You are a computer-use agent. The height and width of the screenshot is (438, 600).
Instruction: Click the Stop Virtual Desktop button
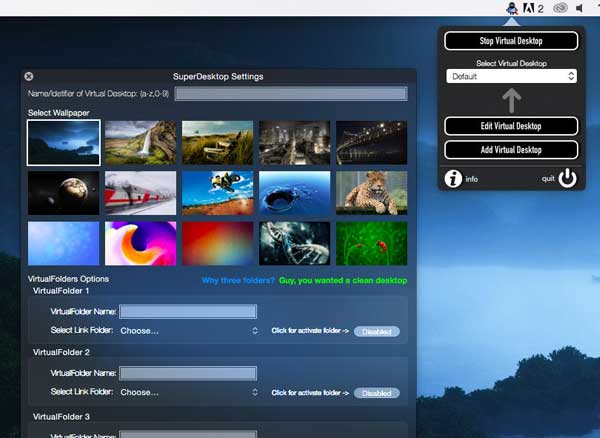click(x=511, y=41)
